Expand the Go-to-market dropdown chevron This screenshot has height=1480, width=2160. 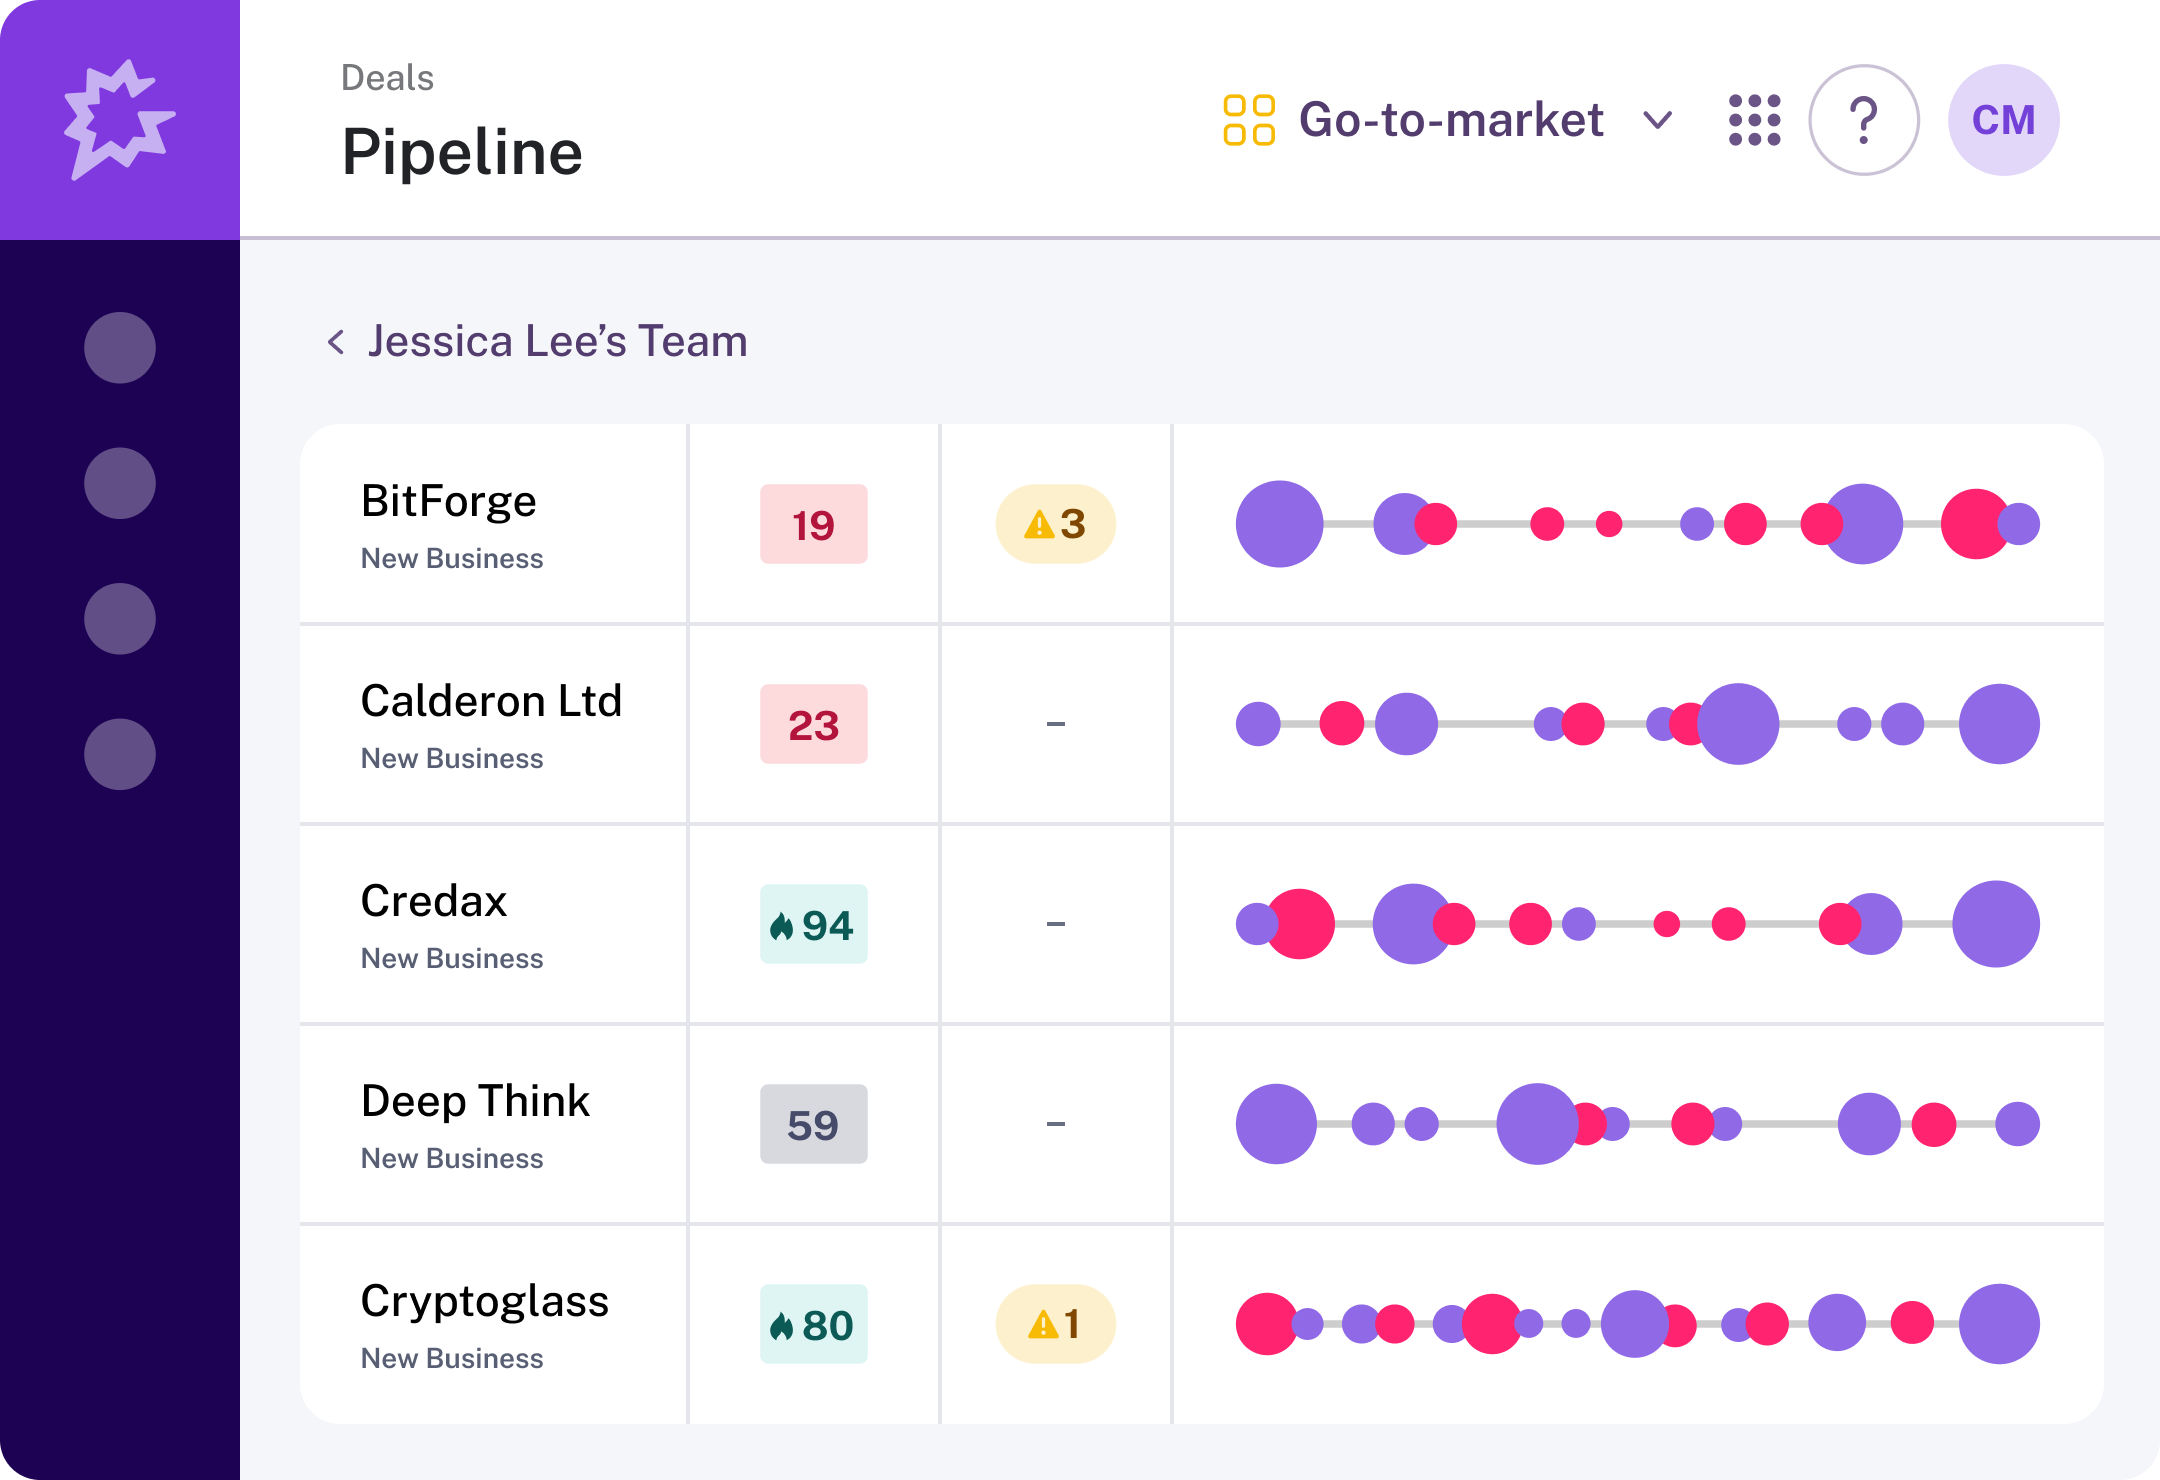coord(1657,121)
